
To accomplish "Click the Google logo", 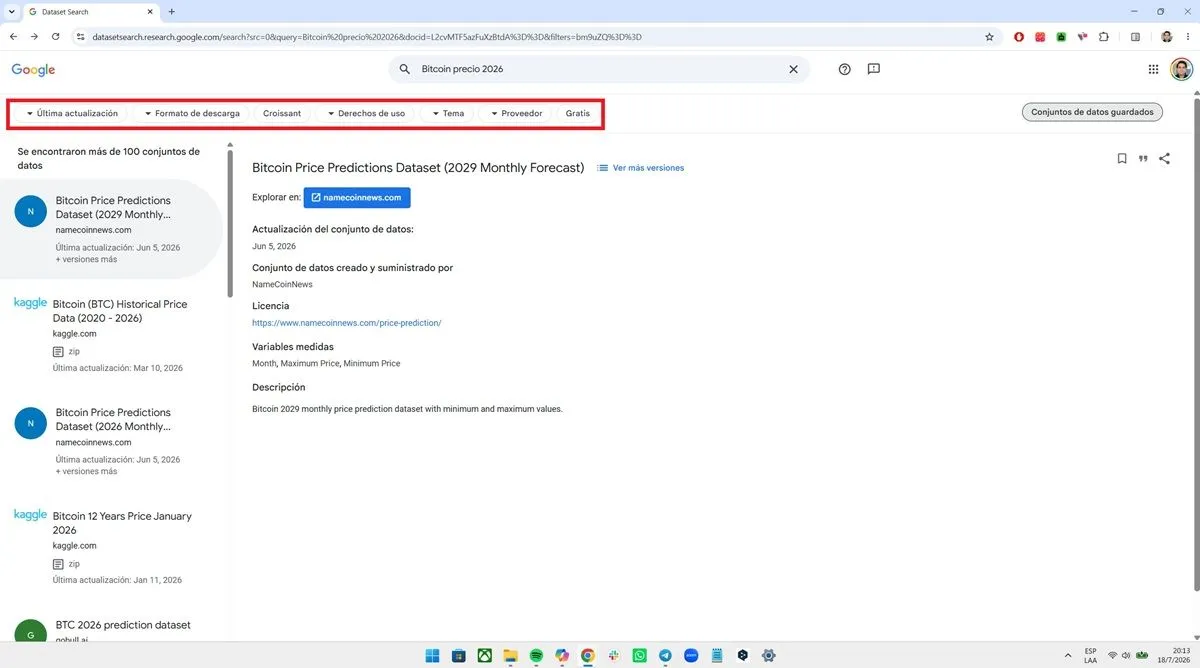I will pyautogui.click(x=33, y=70).
